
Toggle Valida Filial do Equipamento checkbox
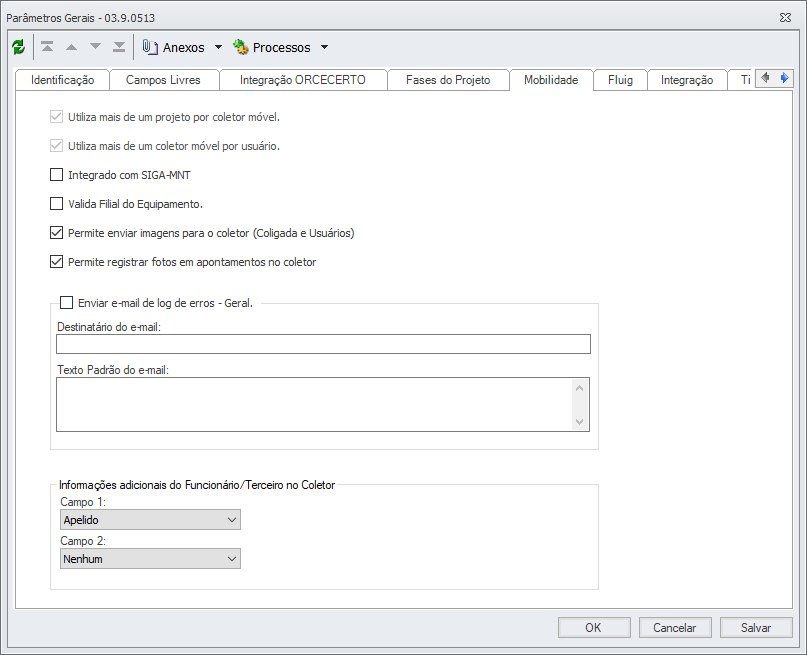(57, 204)
